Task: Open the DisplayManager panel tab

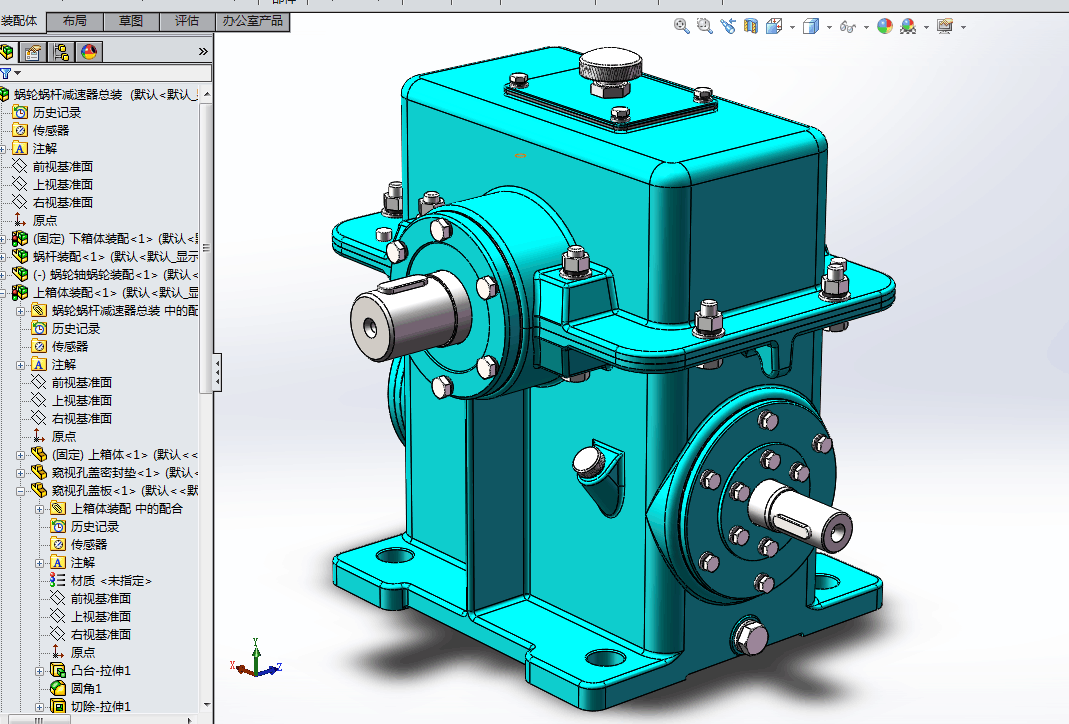Action: pyautogui.click(x=89, y=52)
